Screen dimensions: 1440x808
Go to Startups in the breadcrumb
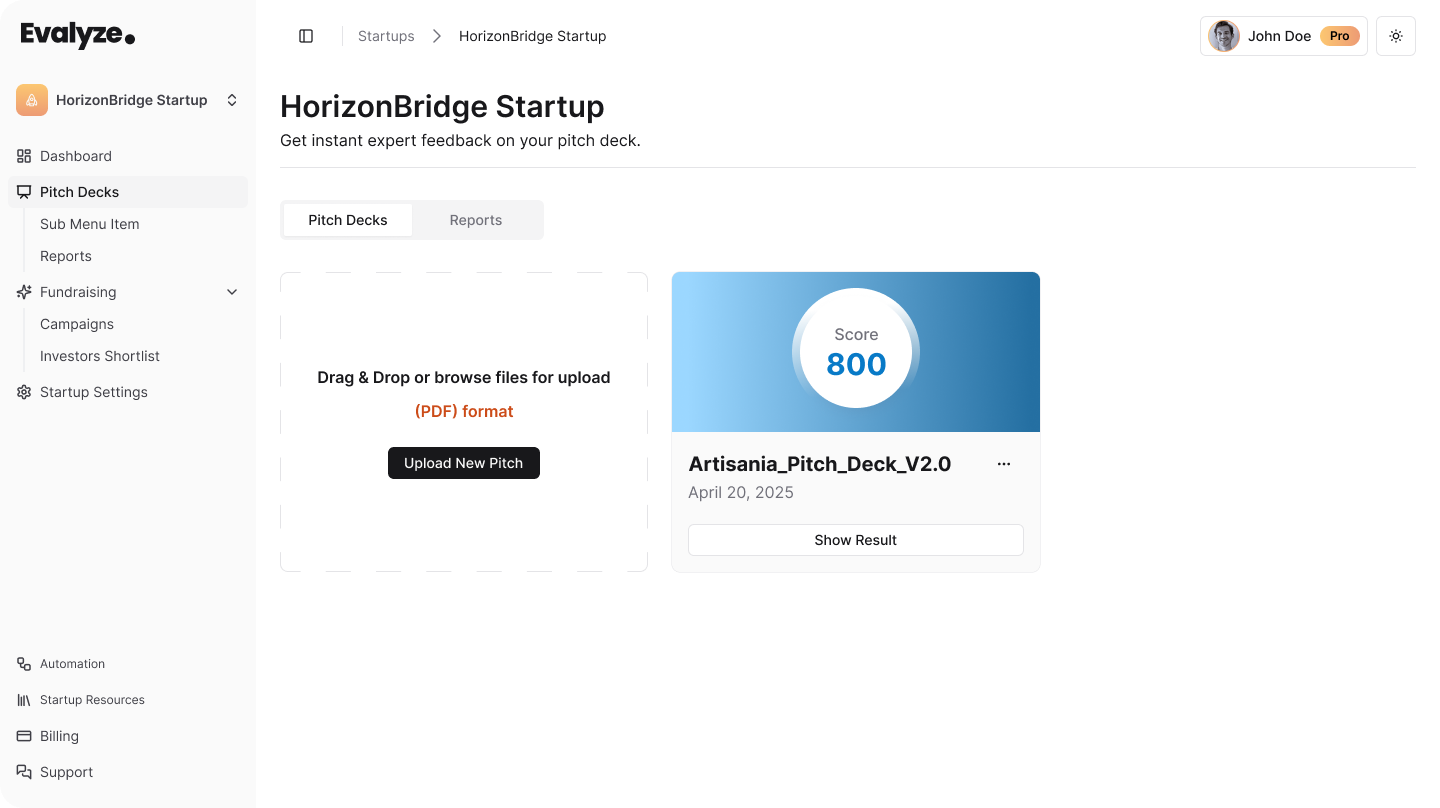386,36
